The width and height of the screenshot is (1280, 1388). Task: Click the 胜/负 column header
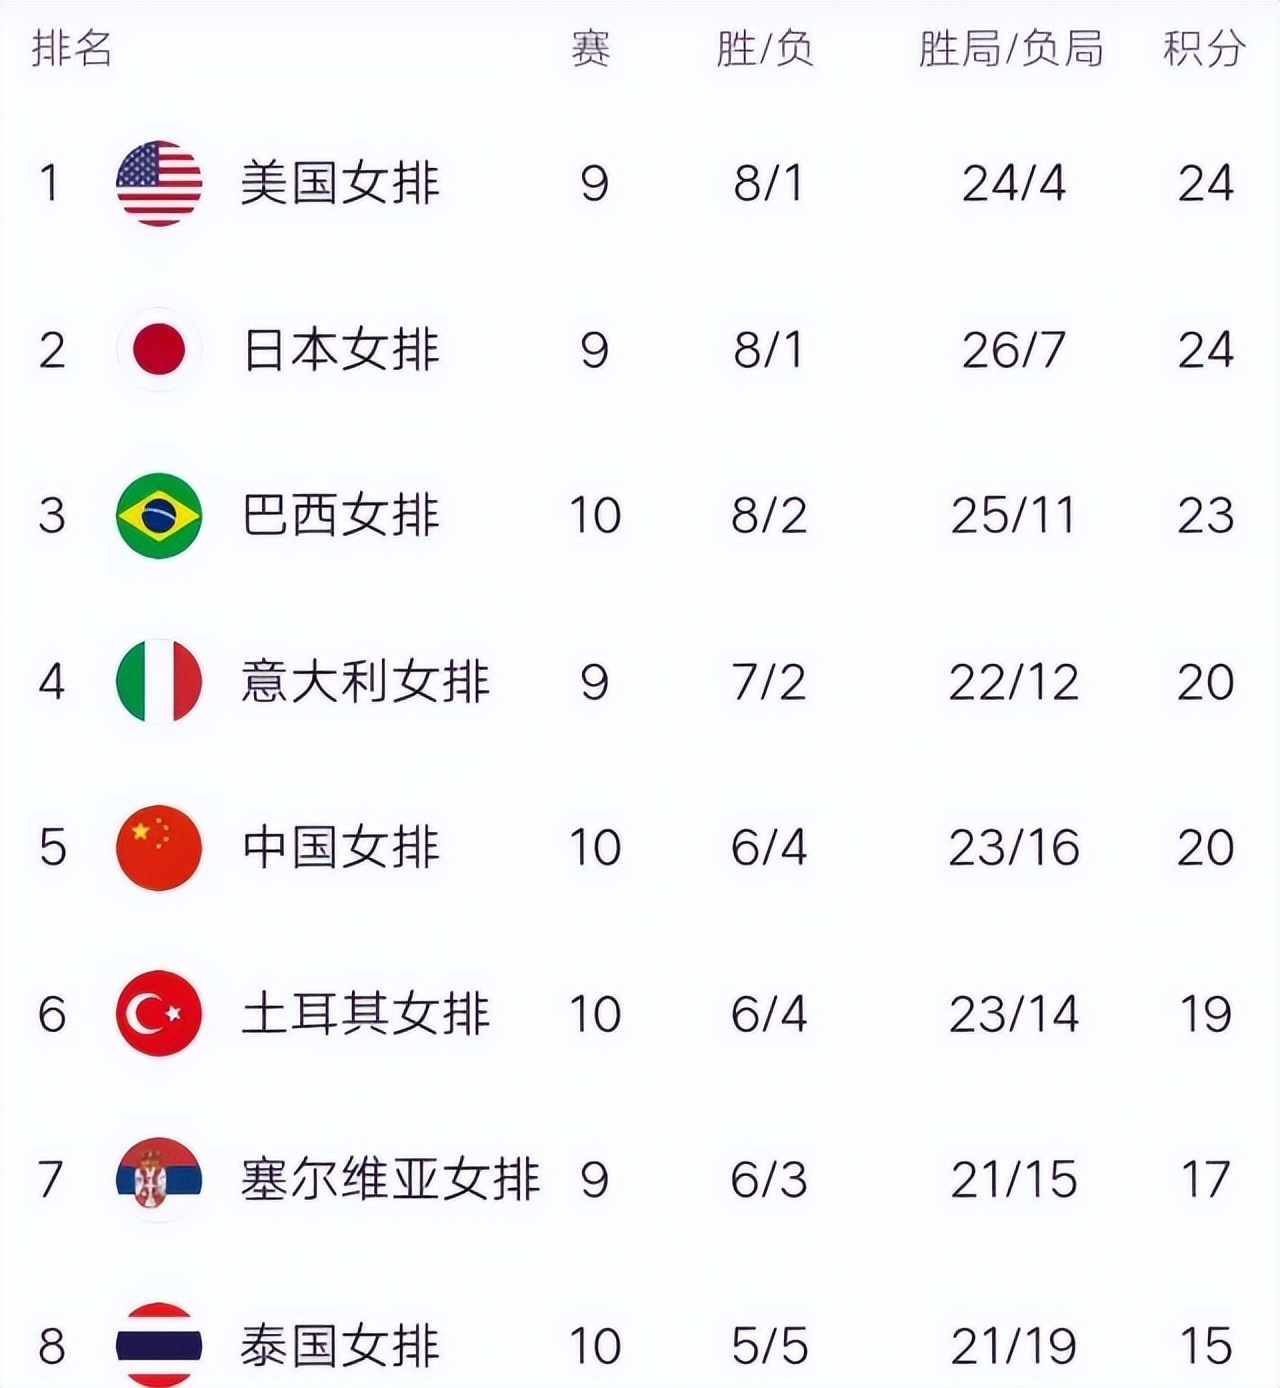pos(765,48)
